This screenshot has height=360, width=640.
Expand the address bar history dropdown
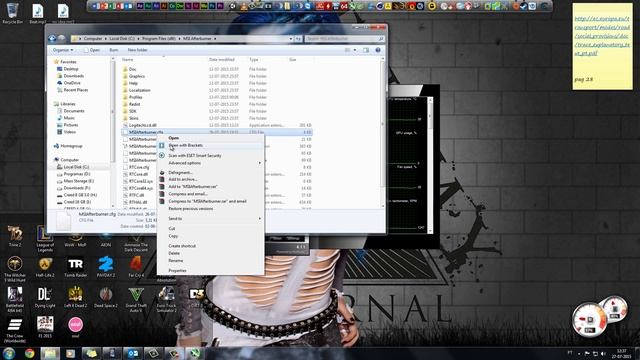tap(291, 39)
